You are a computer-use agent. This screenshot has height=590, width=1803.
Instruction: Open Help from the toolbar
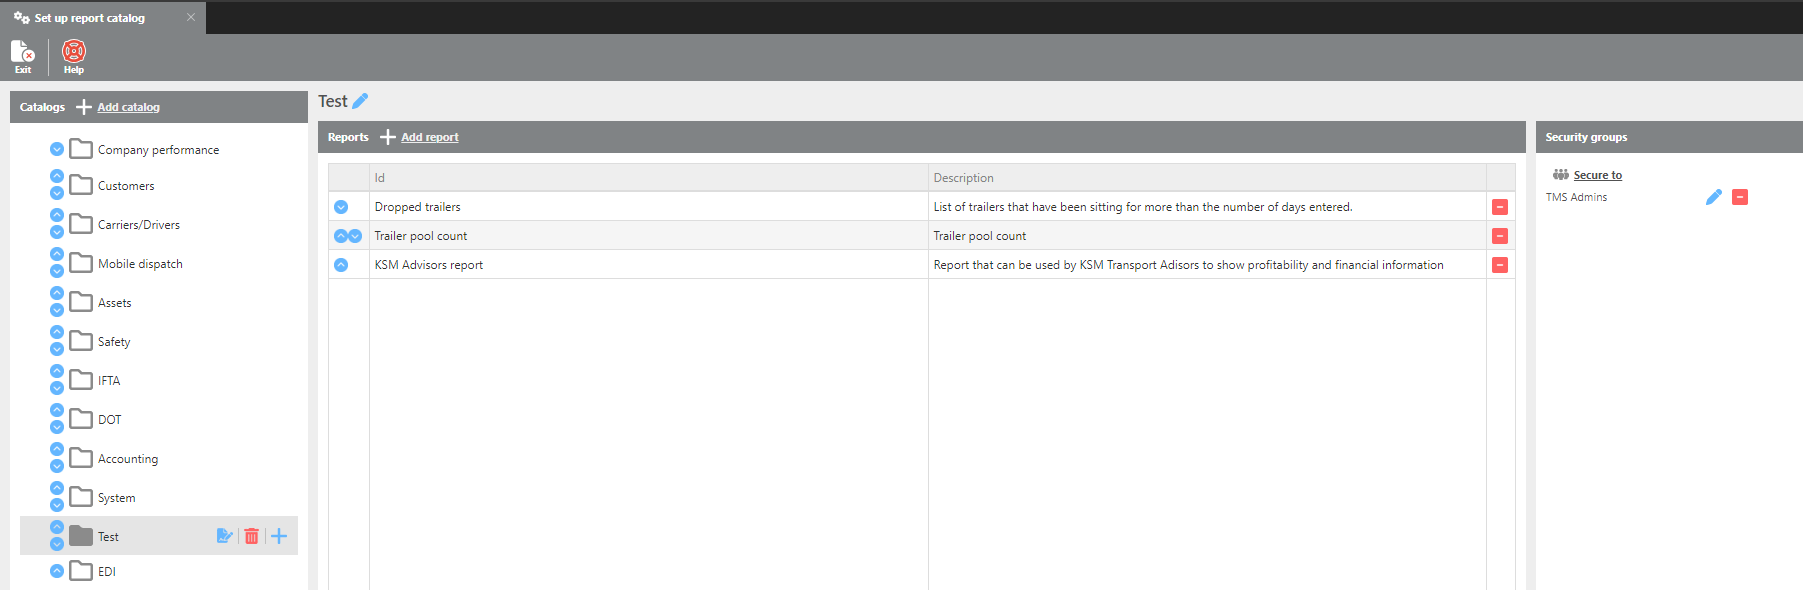74,56
